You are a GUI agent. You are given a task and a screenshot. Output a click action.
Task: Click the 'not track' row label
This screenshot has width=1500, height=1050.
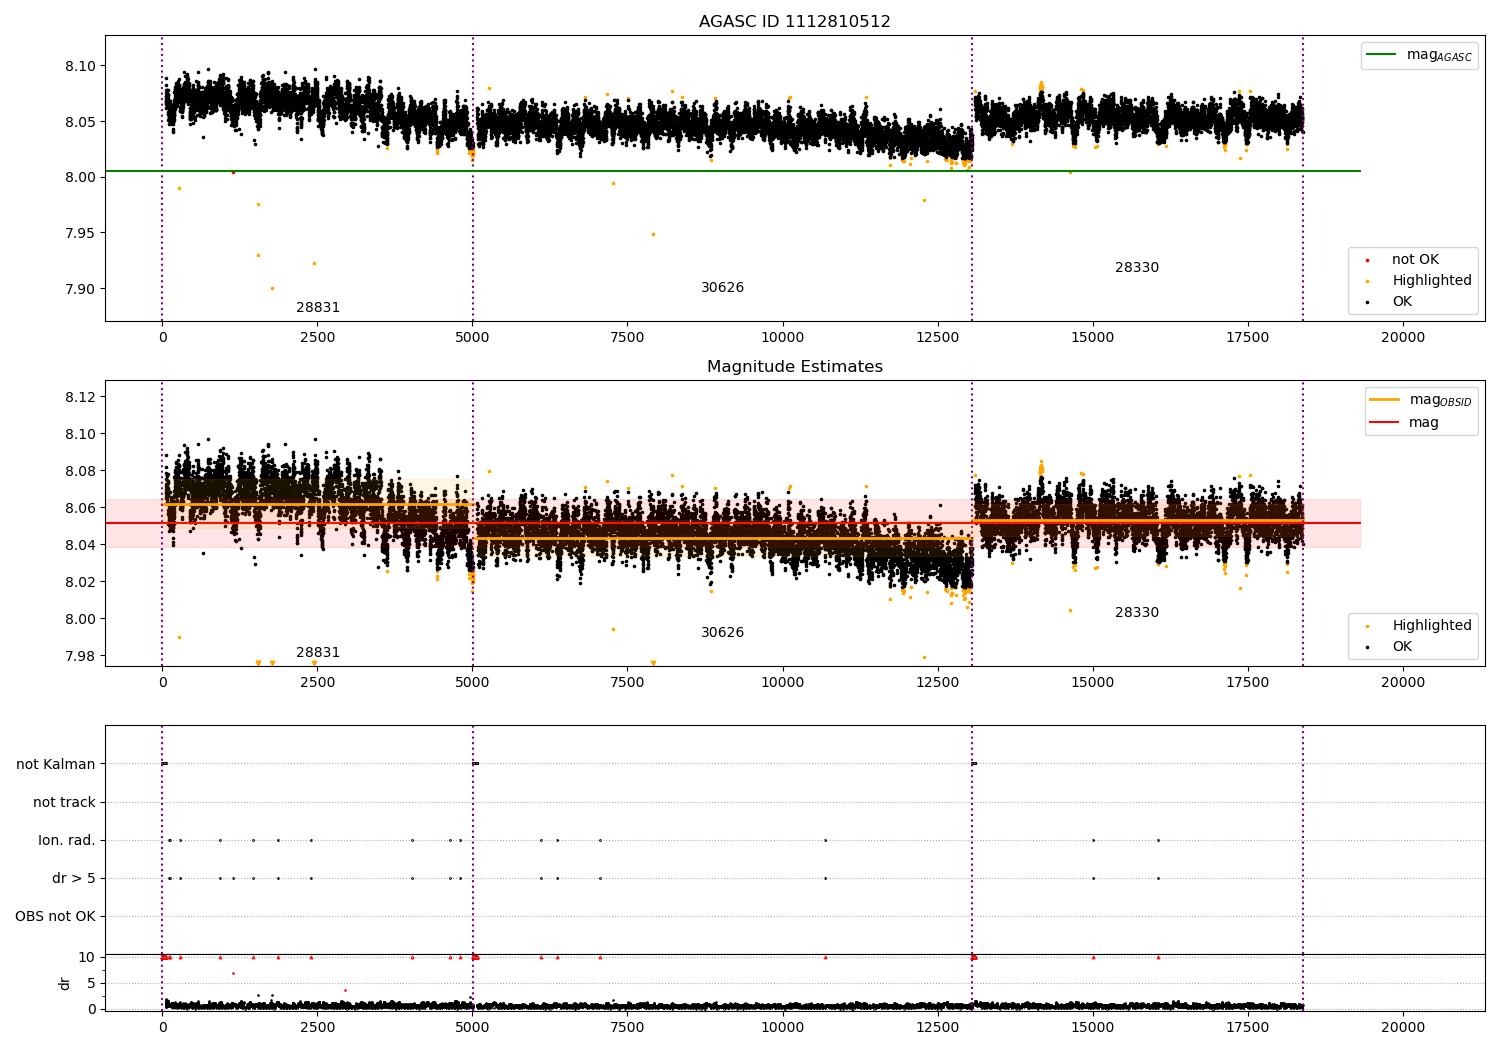click(x=64, y=803)
